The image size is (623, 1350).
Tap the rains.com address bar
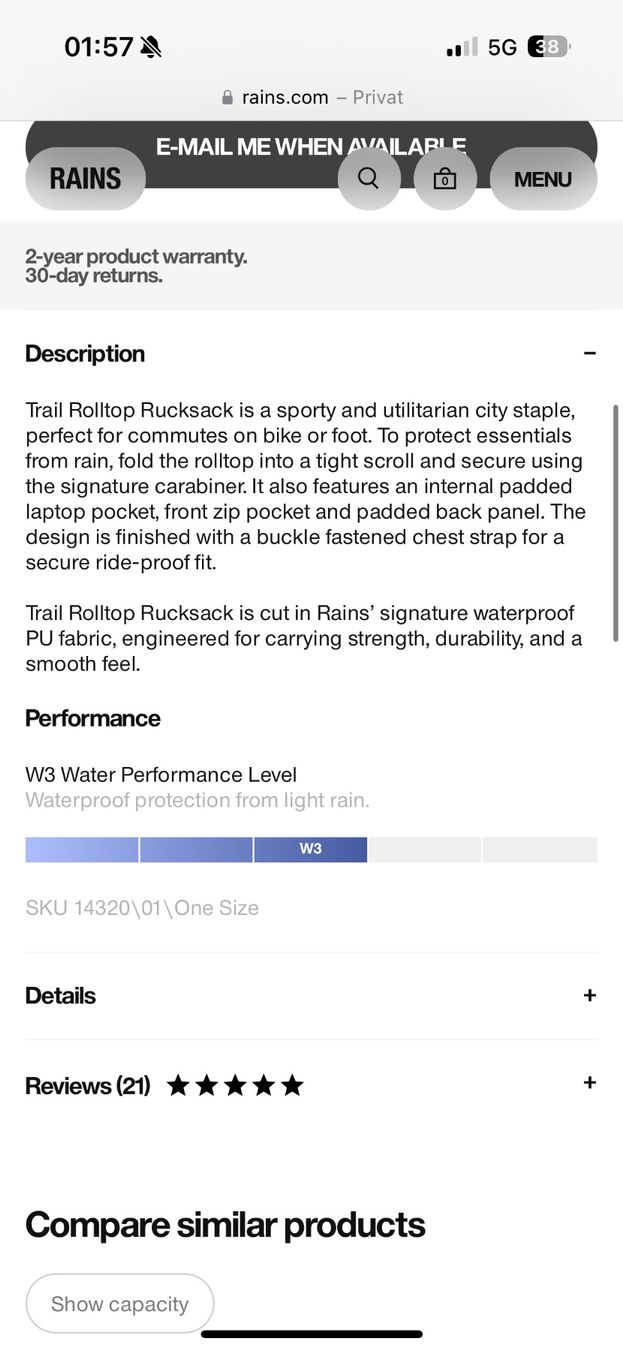(311, 97)
